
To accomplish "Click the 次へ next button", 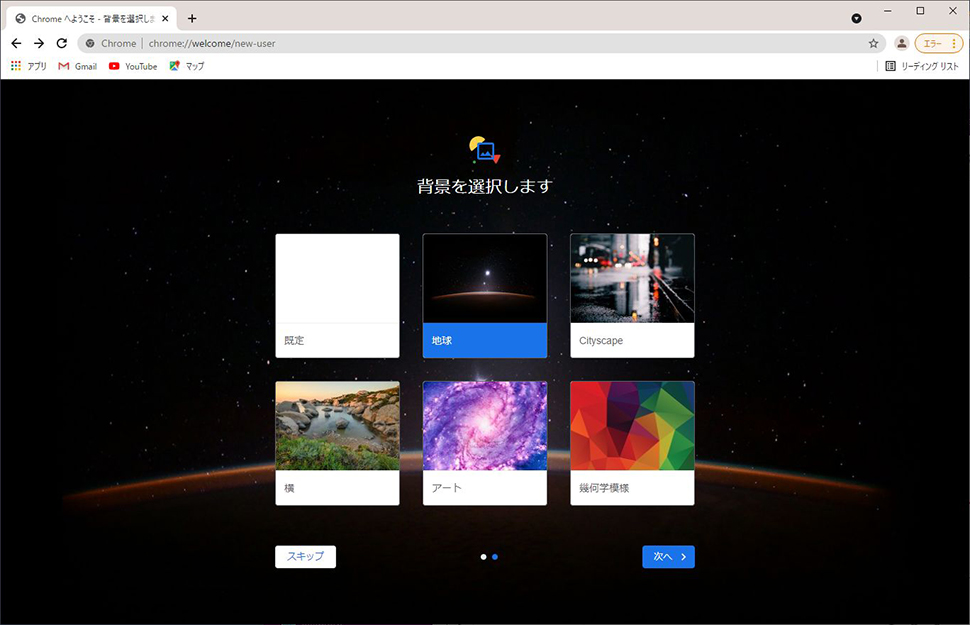I will point(669,556).
